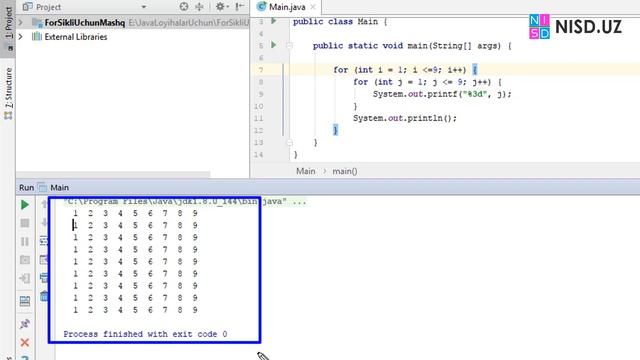This screenshot has height=360, width=640.
Task: Click the Run panel label
Action: [x=27, y=188]
